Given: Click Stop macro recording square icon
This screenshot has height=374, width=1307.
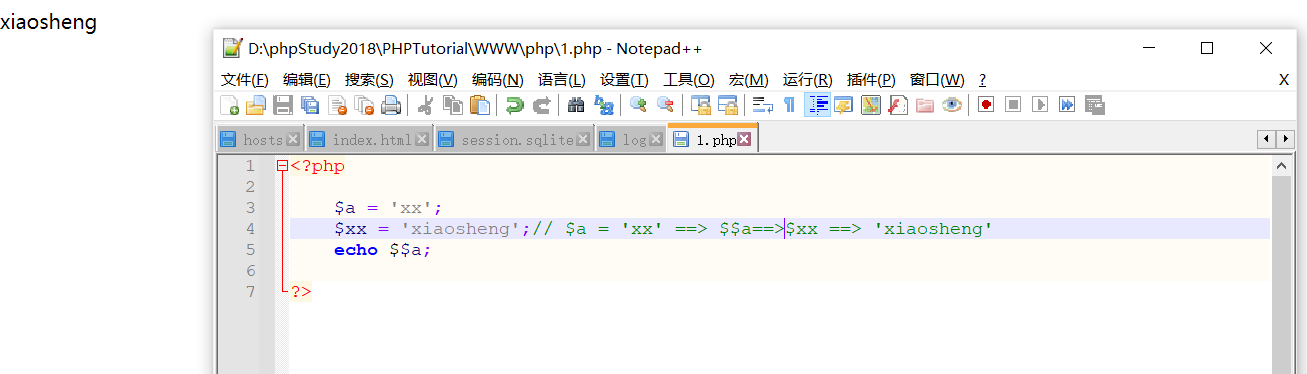Looking at the screenshot, I should (1013, 104).
